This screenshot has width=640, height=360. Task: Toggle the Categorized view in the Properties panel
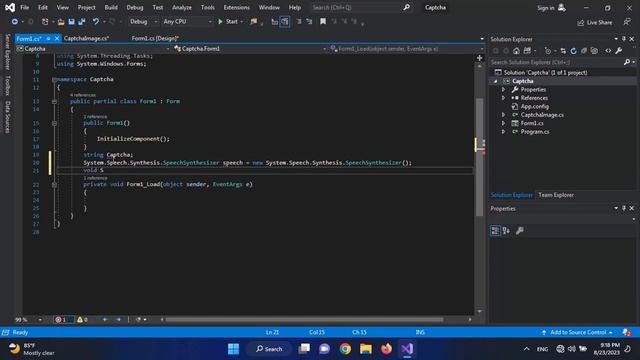coord(495,231)
